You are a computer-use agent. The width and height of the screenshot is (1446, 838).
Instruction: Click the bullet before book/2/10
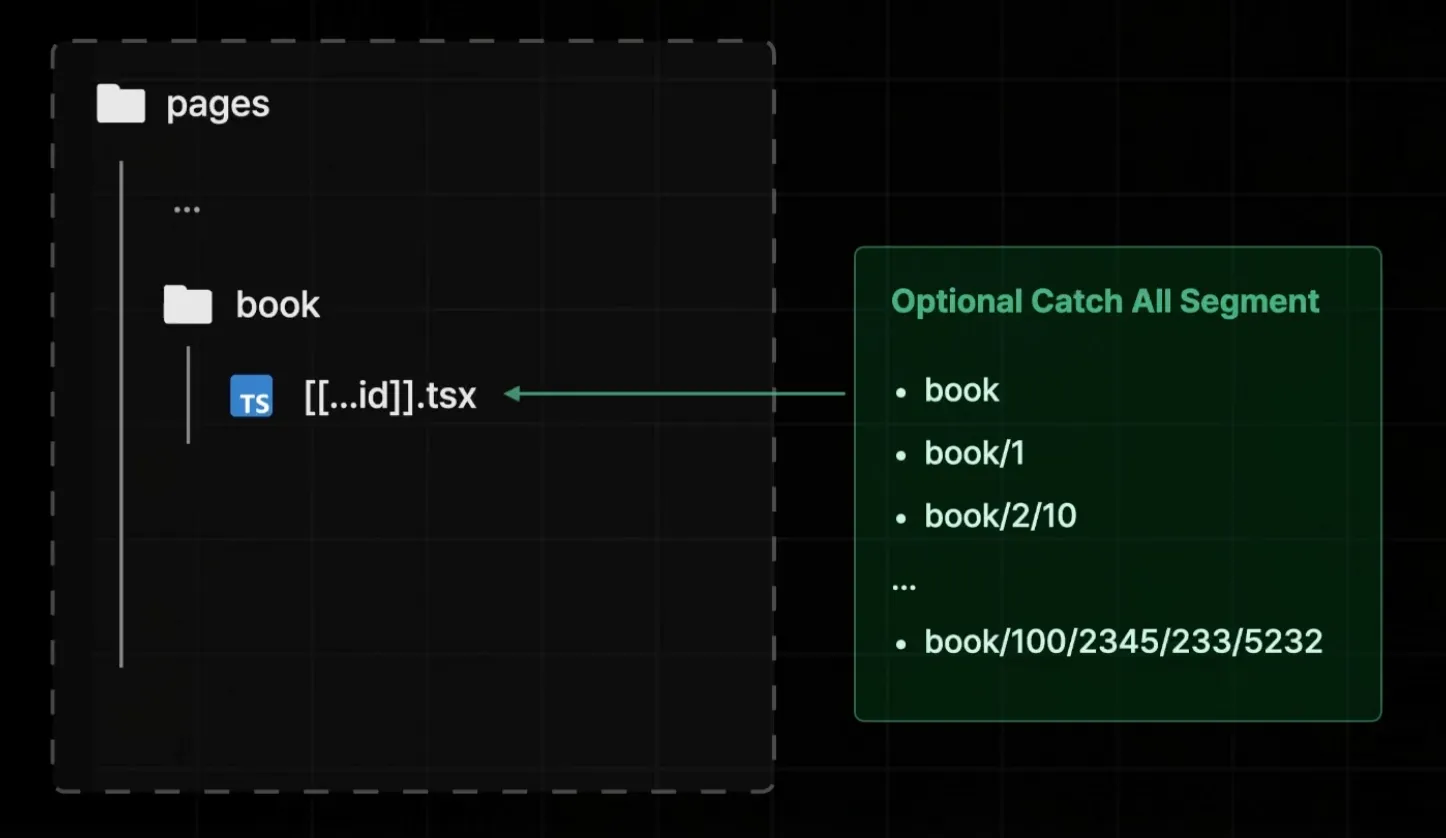click(x=901, y=518)
